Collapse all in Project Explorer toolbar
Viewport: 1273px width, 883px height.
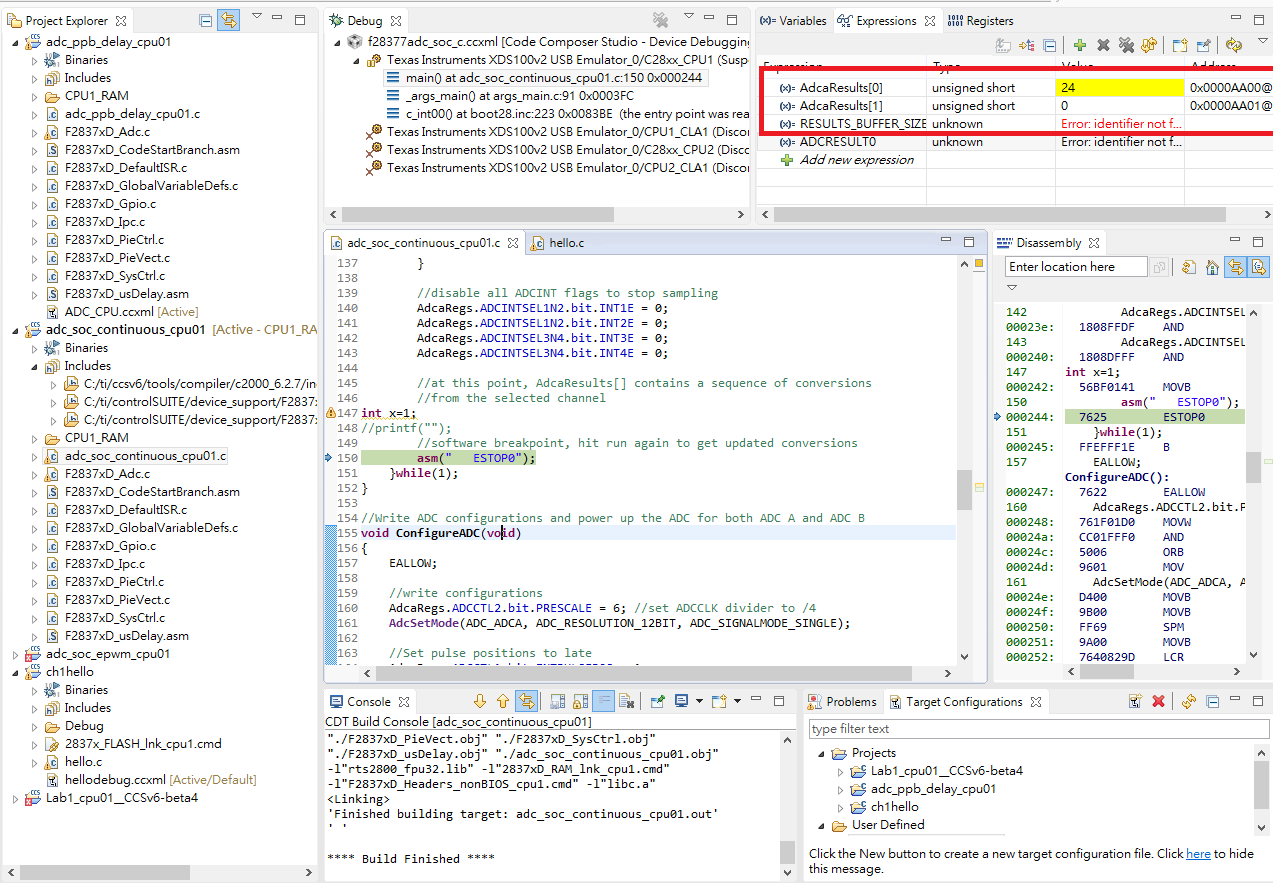click(x=206, y=20)
